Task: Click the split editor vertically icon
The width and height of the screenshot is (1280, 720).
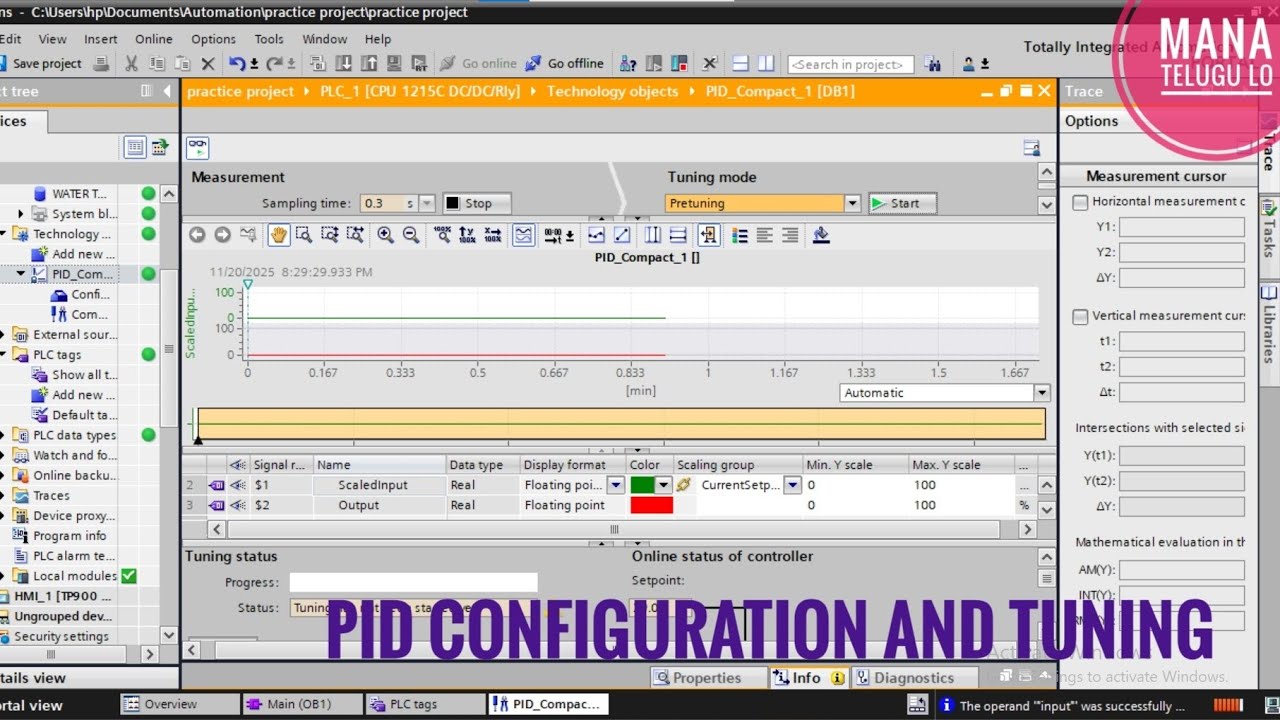Action: 766,63
